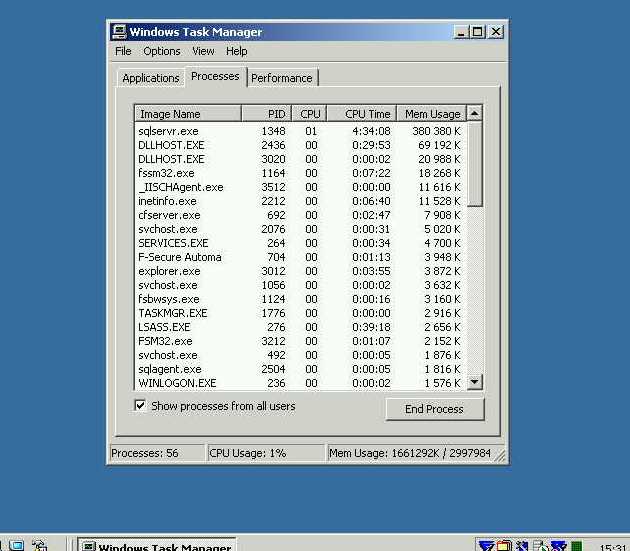630x551 pixels.
Task: Select the explorer.exe process
Action: [300, 271]
